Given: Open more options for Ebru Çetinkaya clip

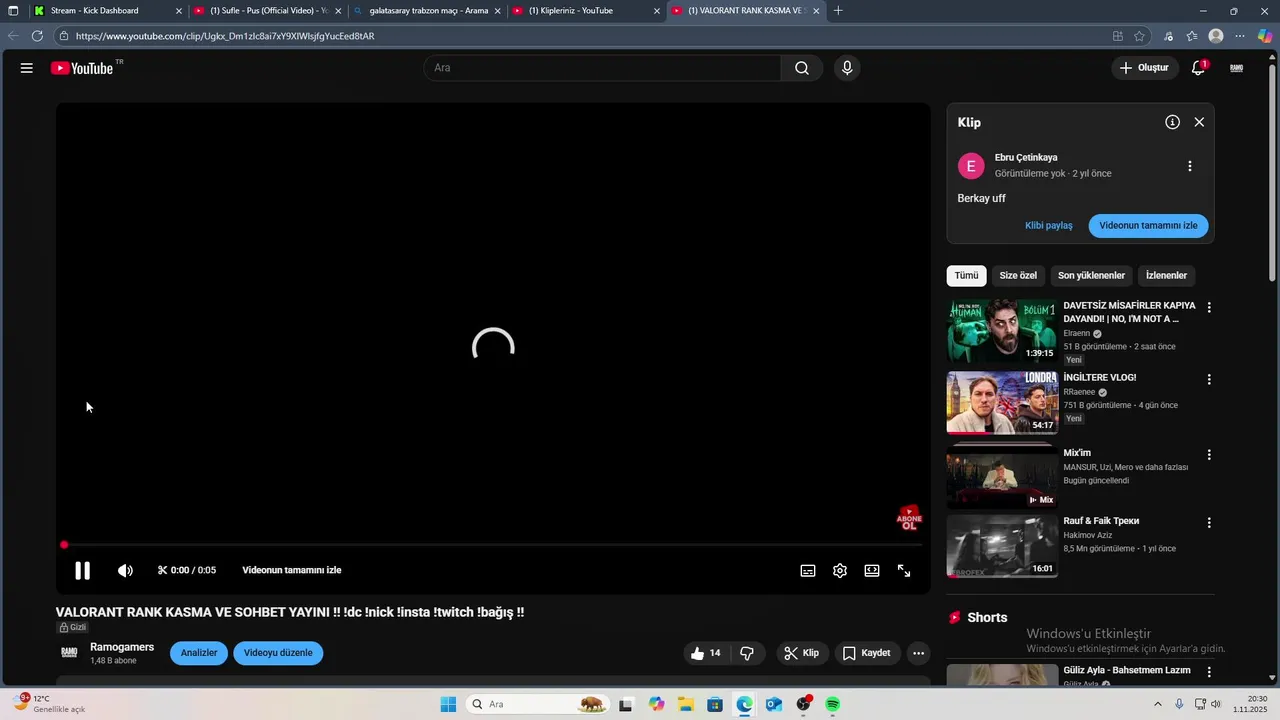Looking at the screenshot, I should click(1190, 166).
